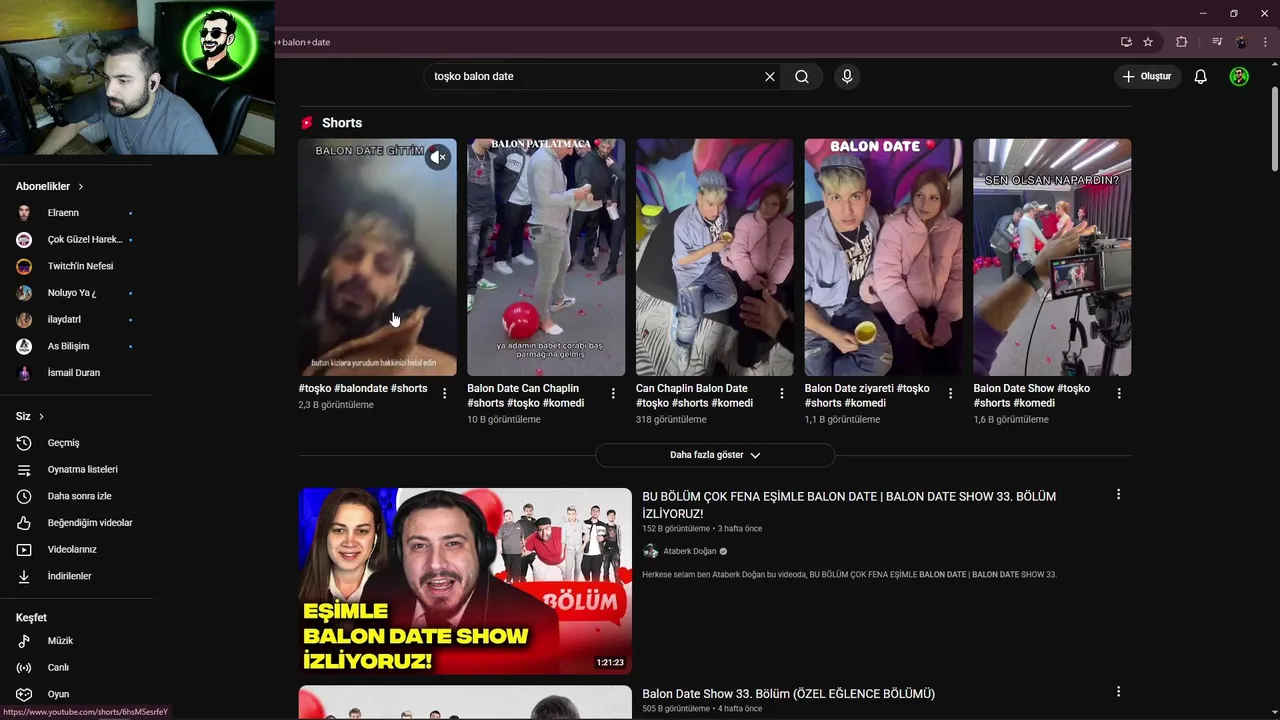
Task: Unmute the first Shorts preview
Action: tap(438, 157)
